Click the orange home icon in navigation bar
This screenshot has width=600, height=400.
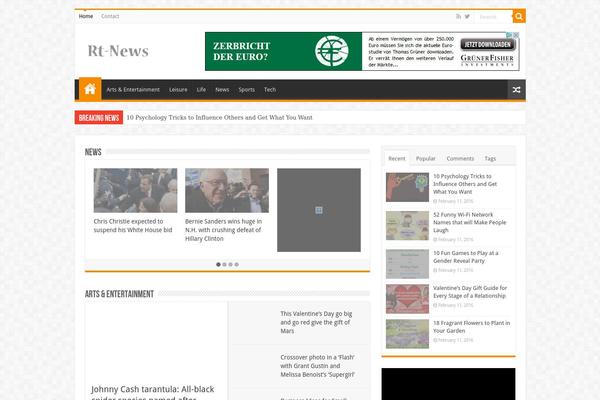[x=90, y=89]
